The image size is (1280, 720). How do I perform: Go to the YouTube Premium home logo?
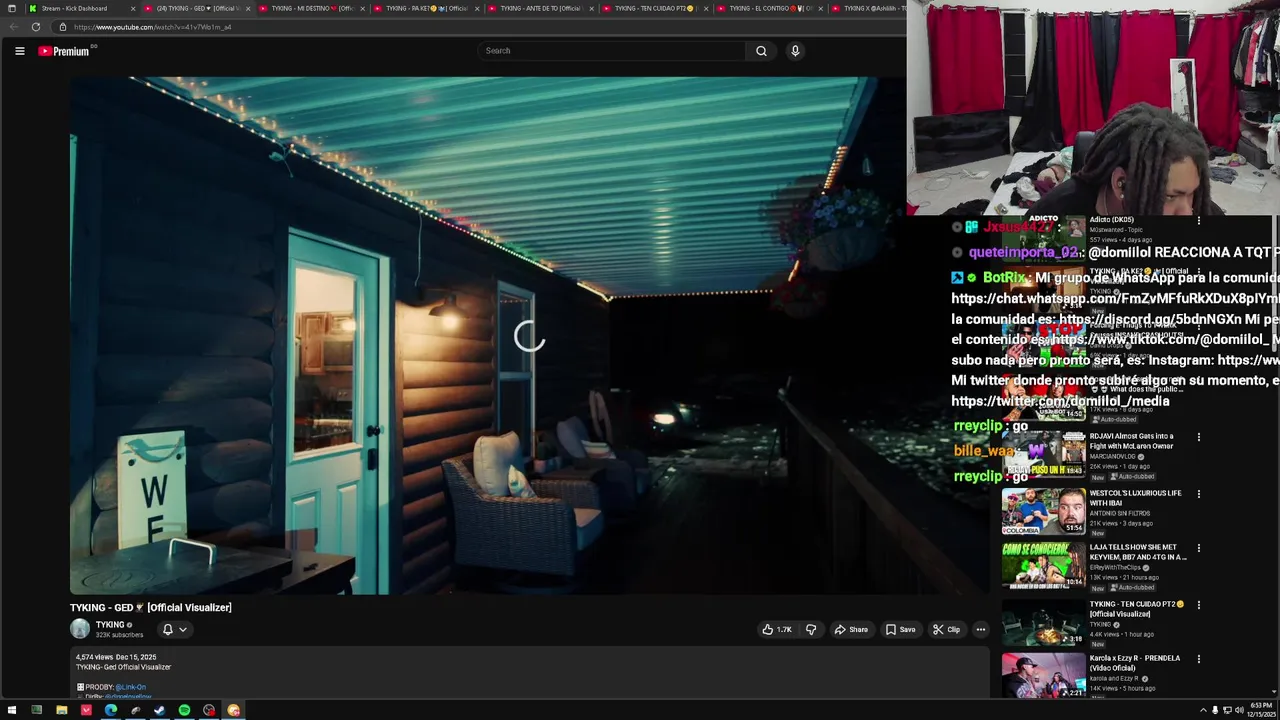pos(65,51)
